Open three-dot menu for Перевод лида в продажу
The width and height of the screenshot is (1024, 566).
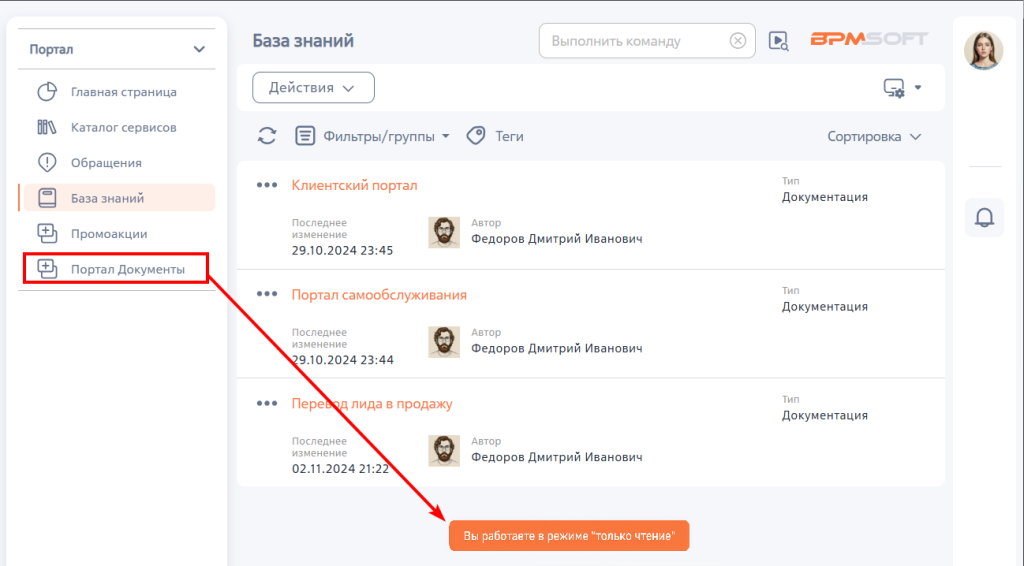[266, 403]
